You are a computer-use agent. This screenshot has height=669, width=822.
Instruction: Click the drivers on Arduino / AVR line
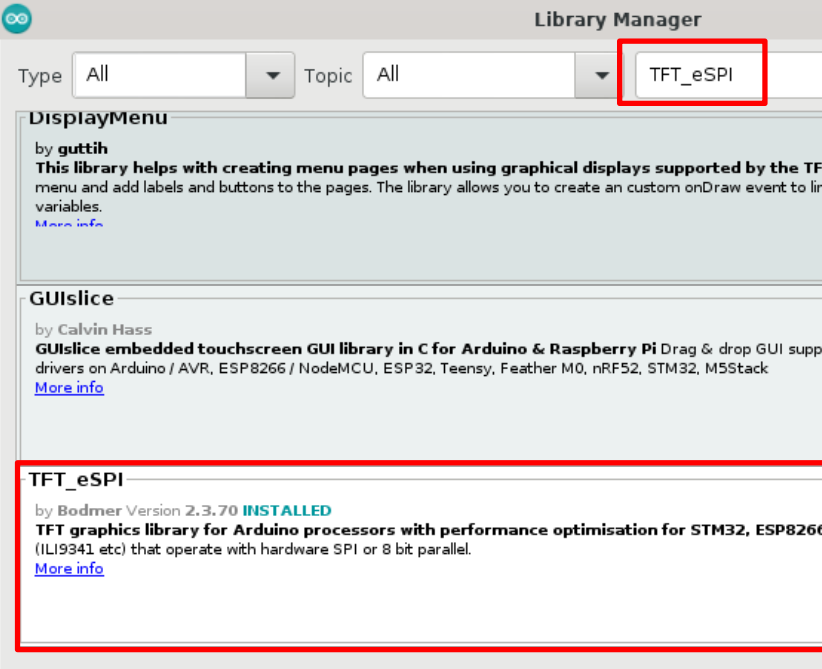402,368
